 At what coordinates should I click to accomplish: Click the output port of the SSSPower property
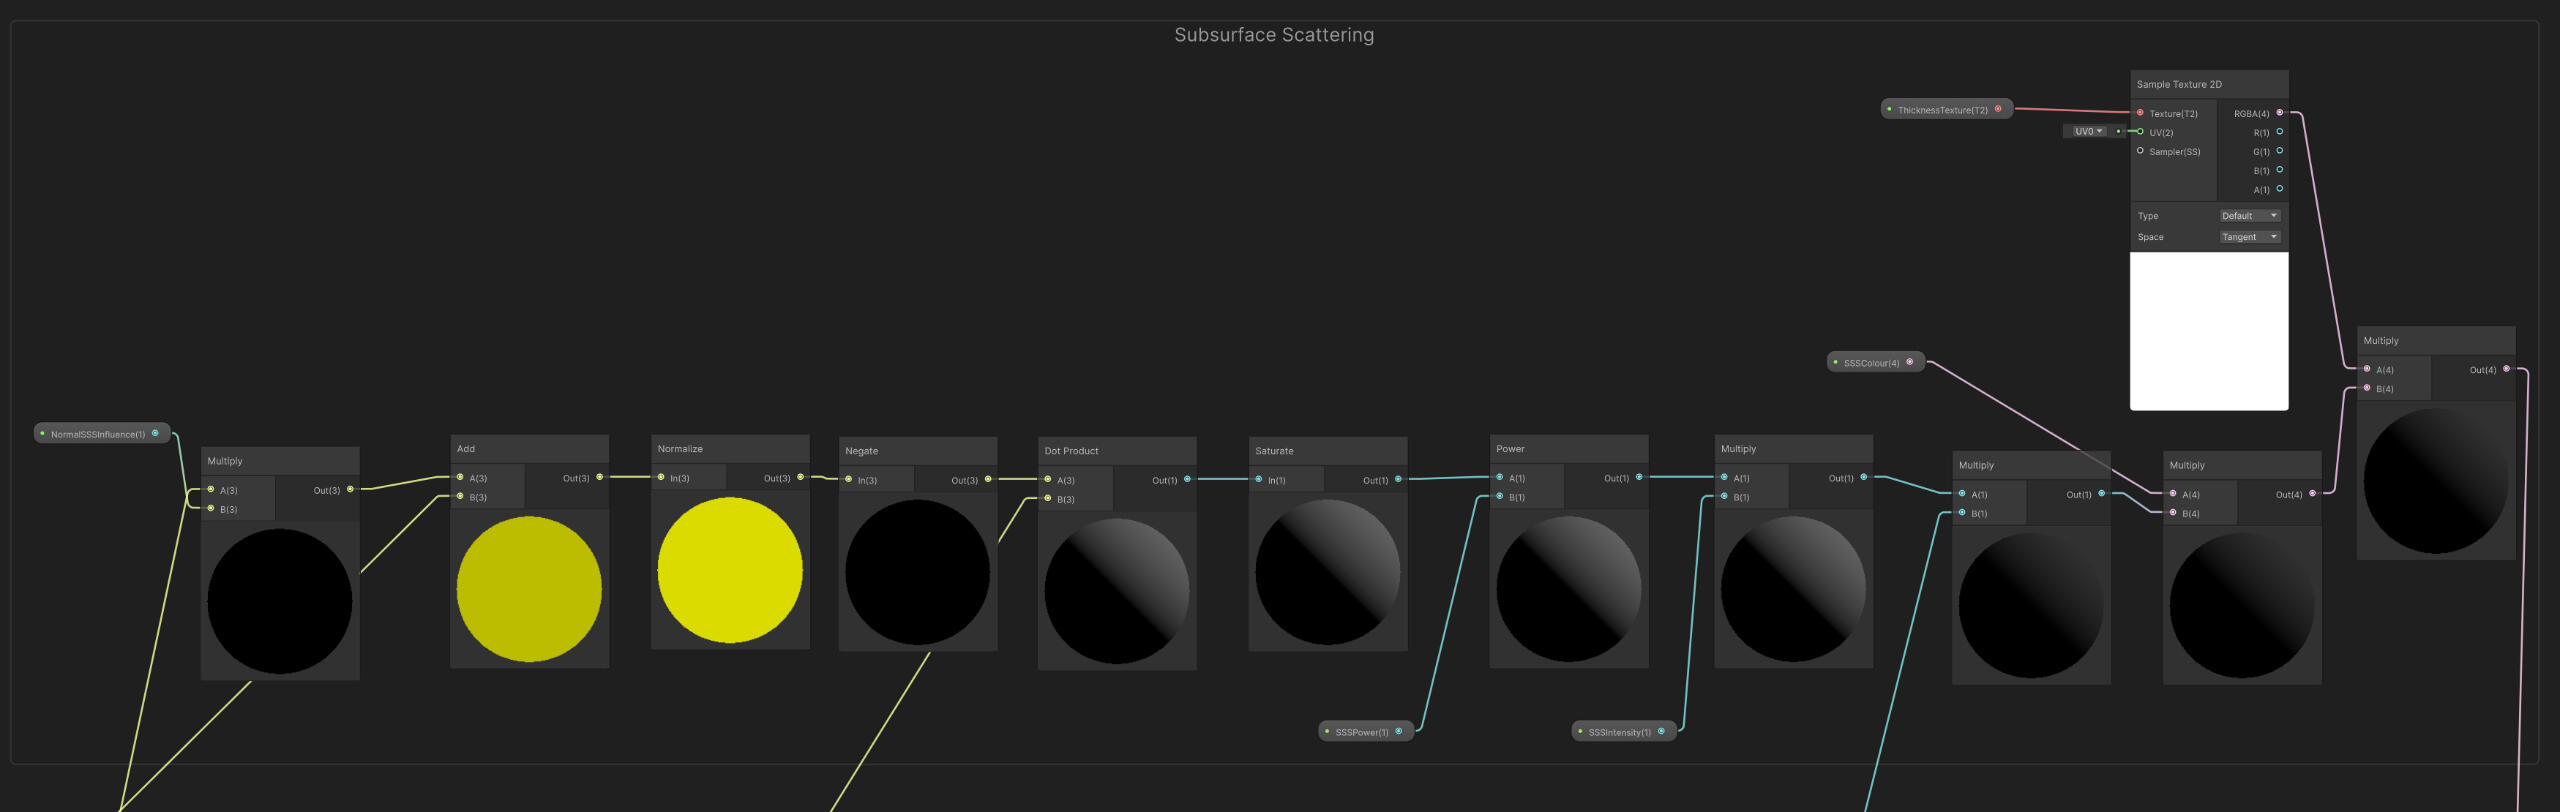coord(1398,731)
